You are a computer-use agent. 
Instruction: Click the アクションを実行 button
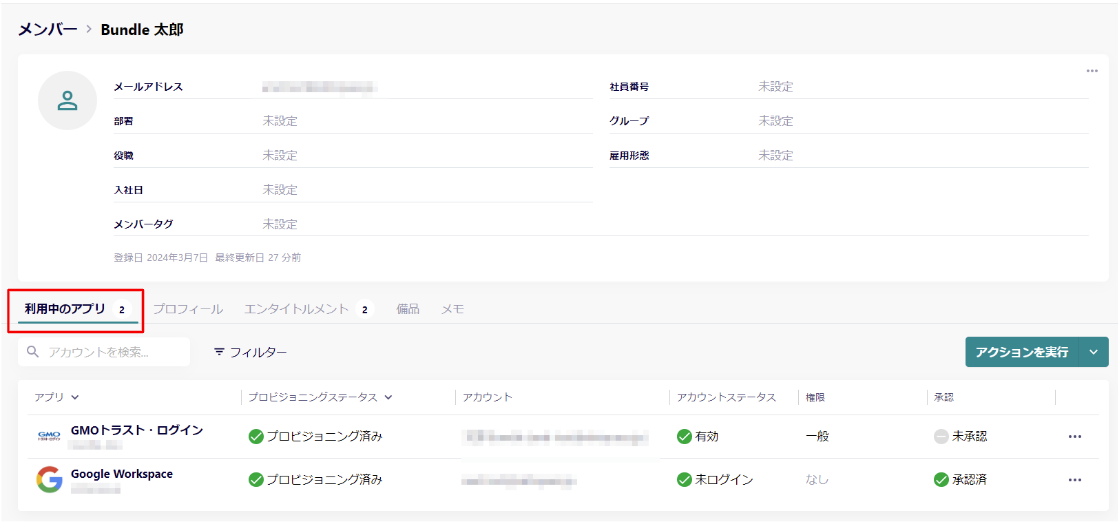(x=1022, y=352)
